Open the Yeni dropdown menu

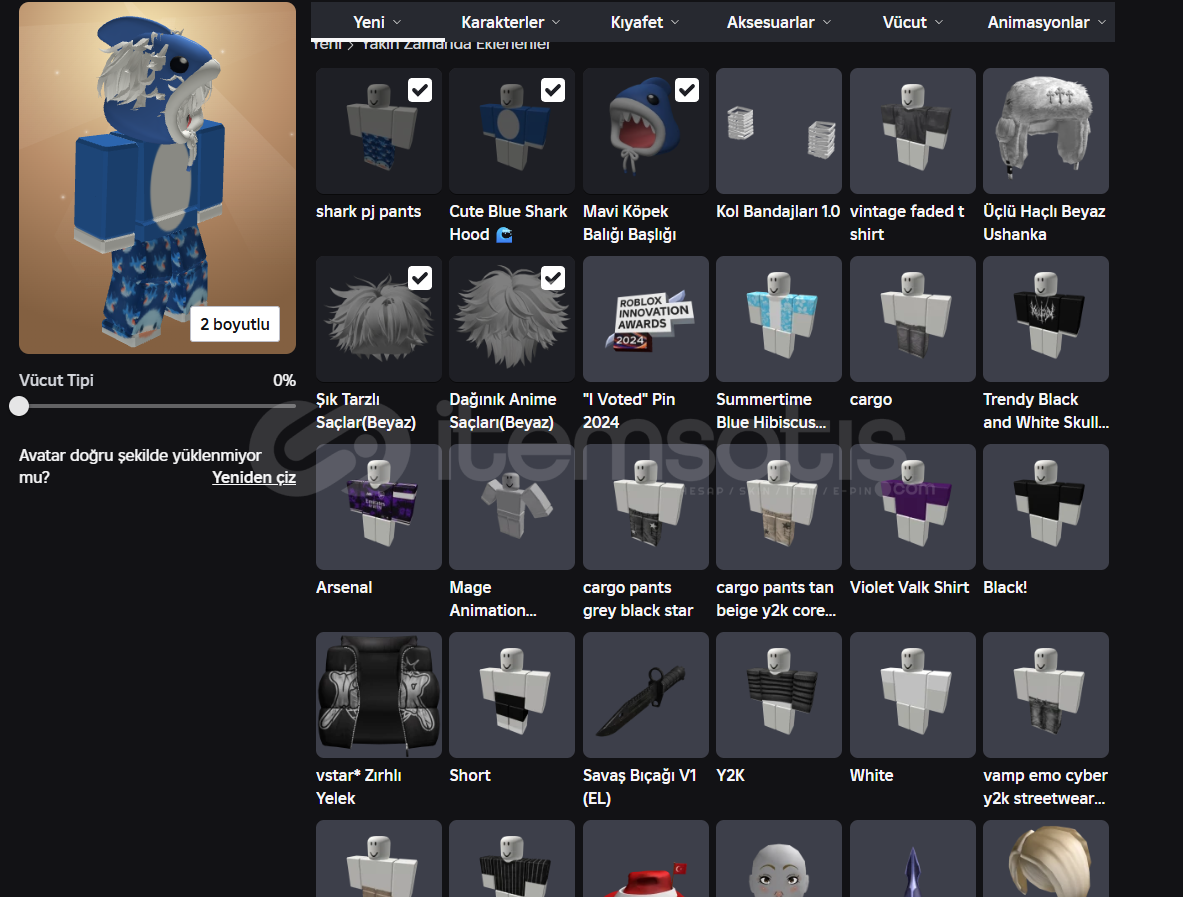click(x=377, y=22)
